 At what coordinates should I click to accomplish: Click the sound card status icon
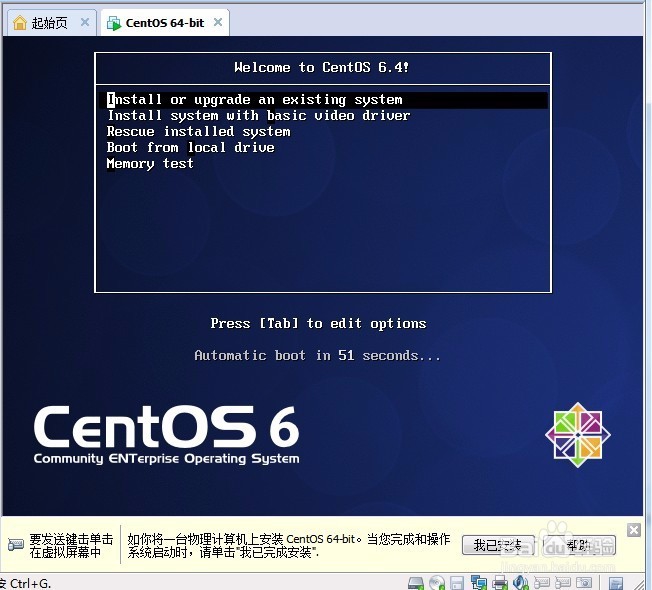[521, 583]
